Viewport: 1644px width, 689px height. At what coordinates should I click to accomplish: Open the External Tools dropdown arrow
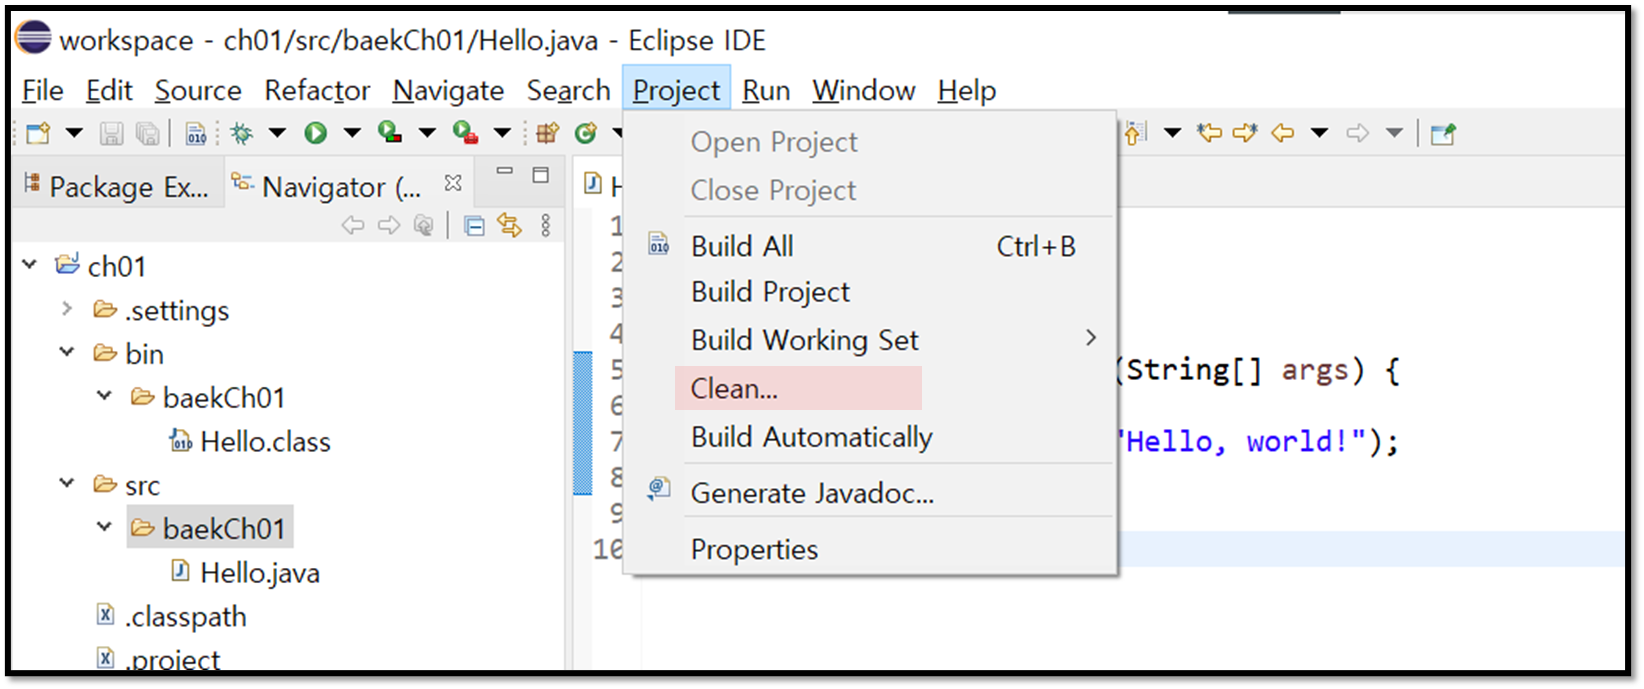click(x=502, y=133)
